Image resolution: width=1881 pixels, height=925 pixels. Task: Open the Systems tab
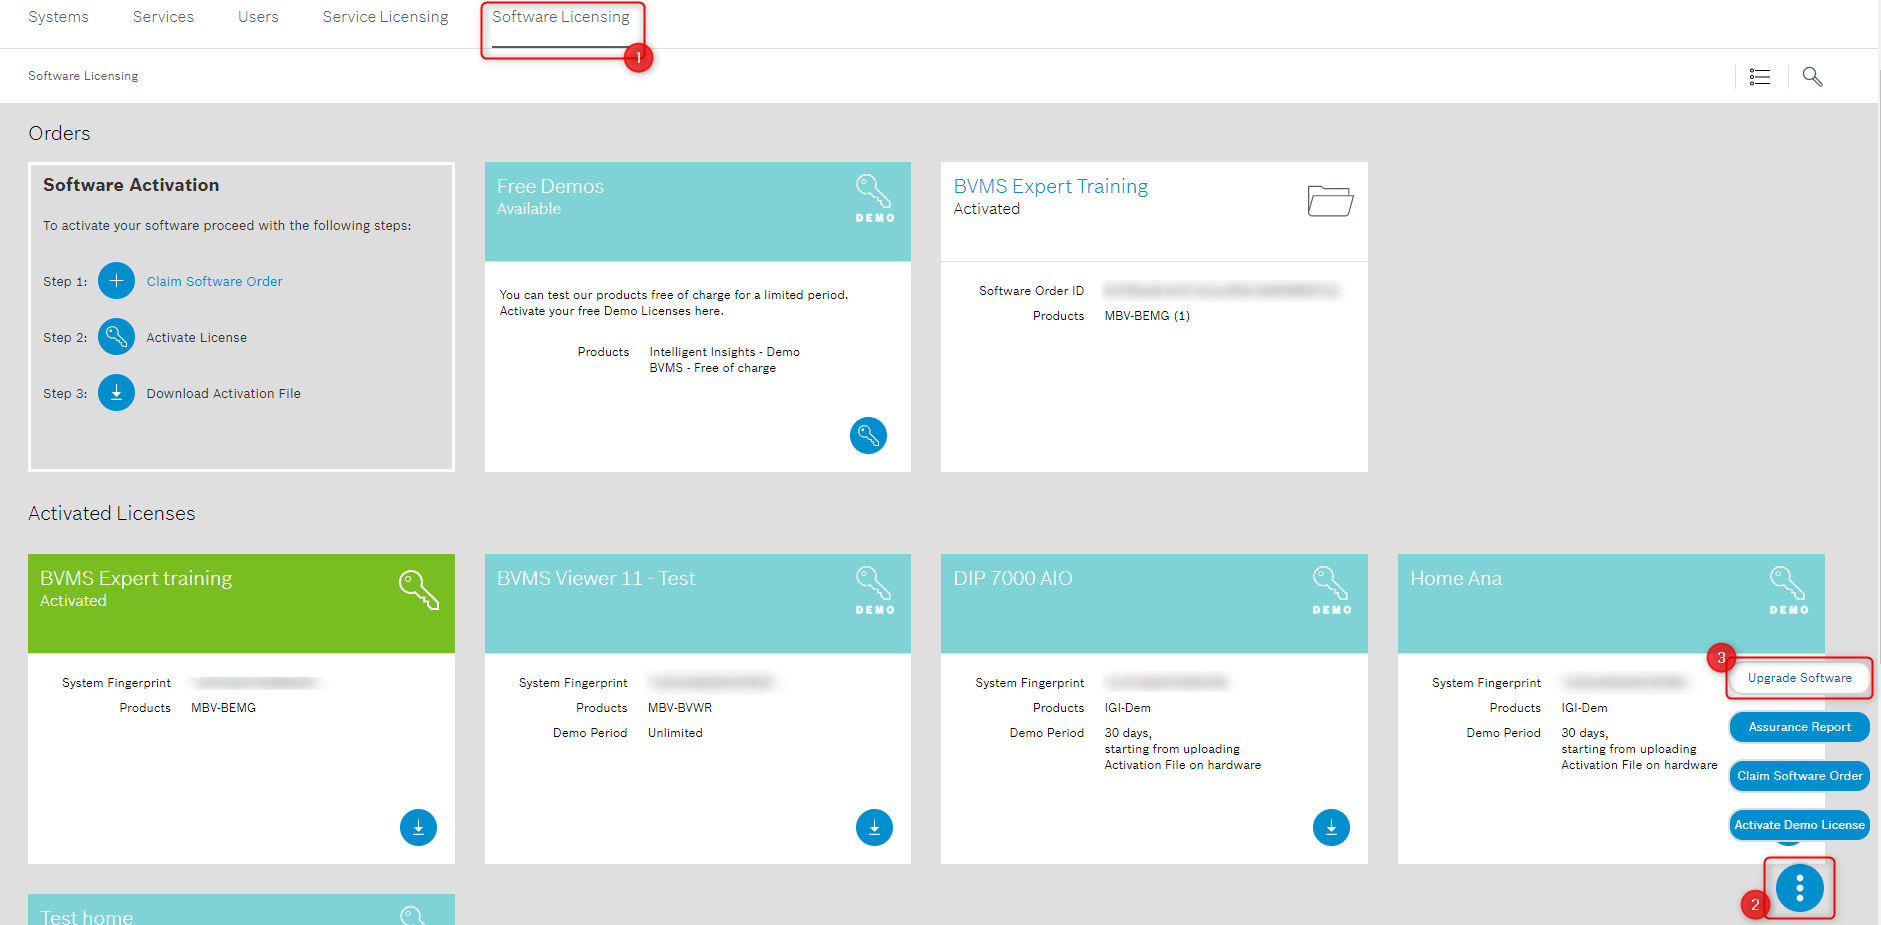(x=58, y=17)
